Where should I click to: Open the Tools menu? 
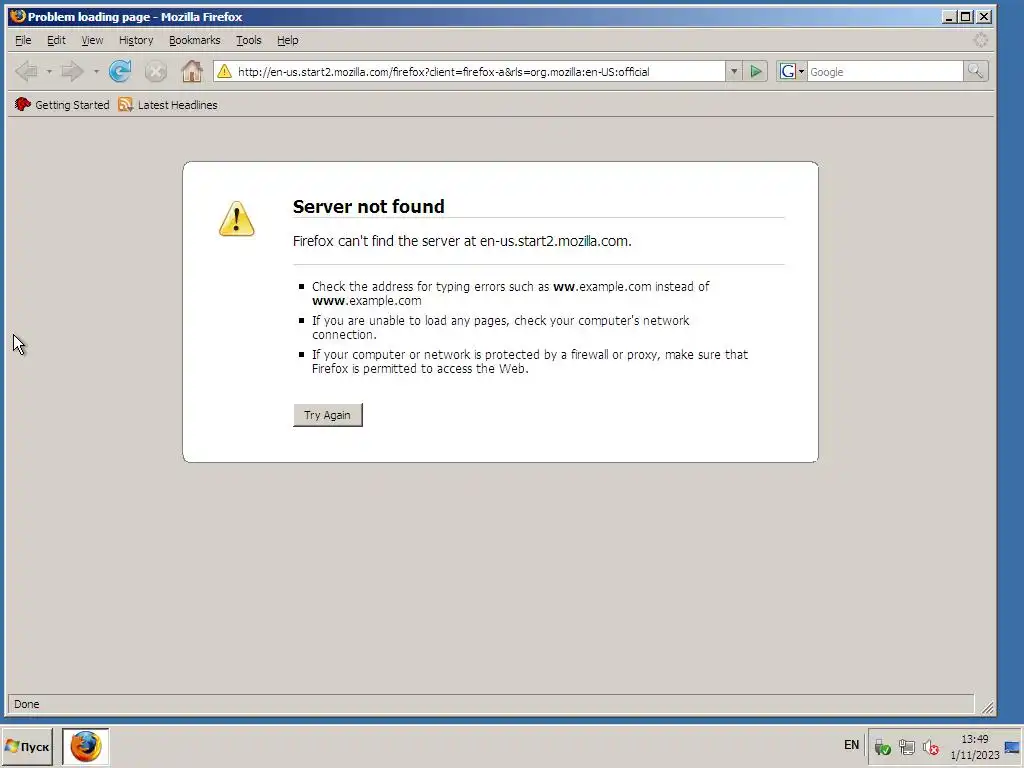[248, 40]
